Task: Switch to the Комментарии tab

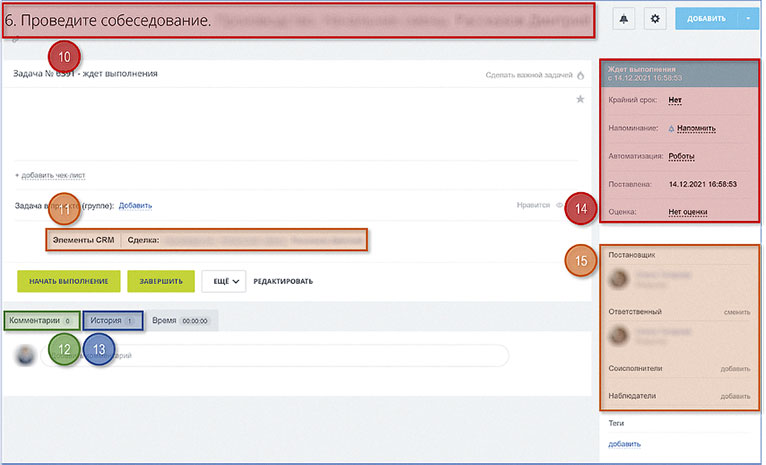Action: [x=42, y=321]
